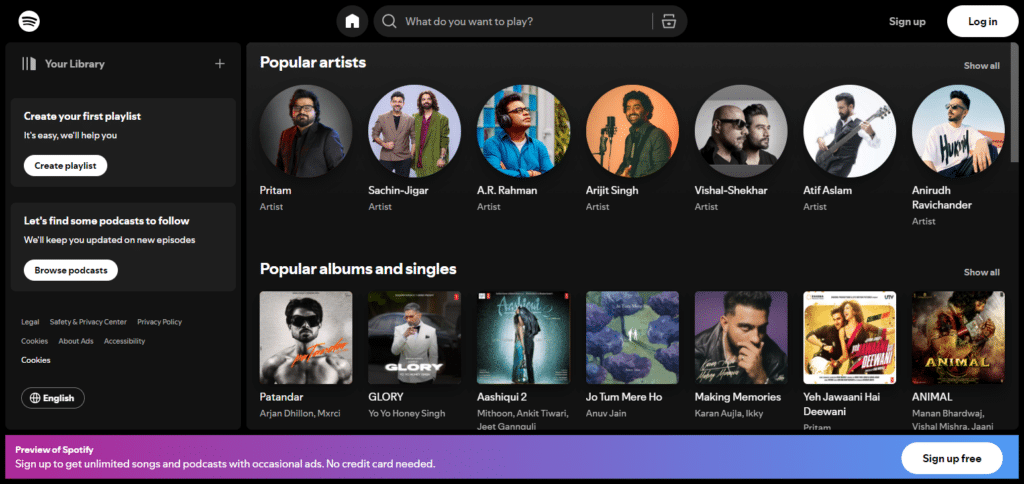The image size is (1024, 484).
Task: Open the Making Memories album cover
Action: [741, 338]
